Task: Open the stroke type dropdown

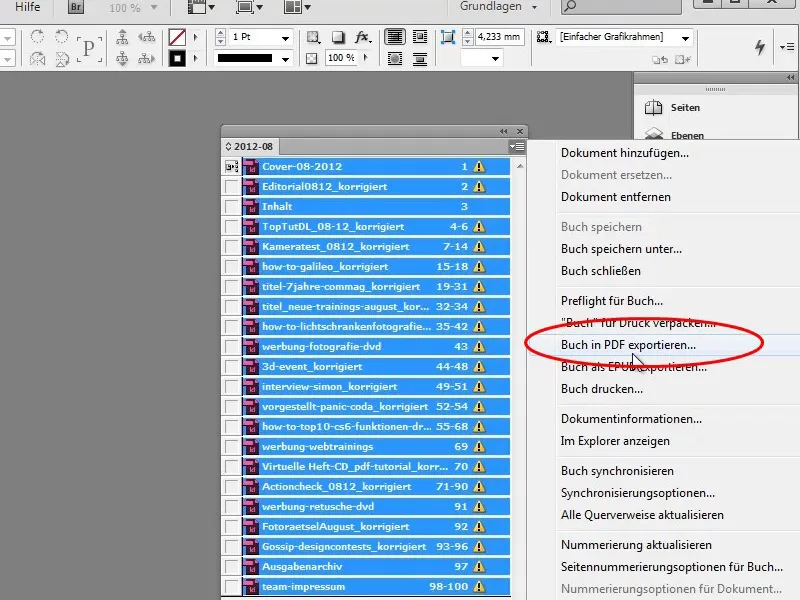Action: 285,59
